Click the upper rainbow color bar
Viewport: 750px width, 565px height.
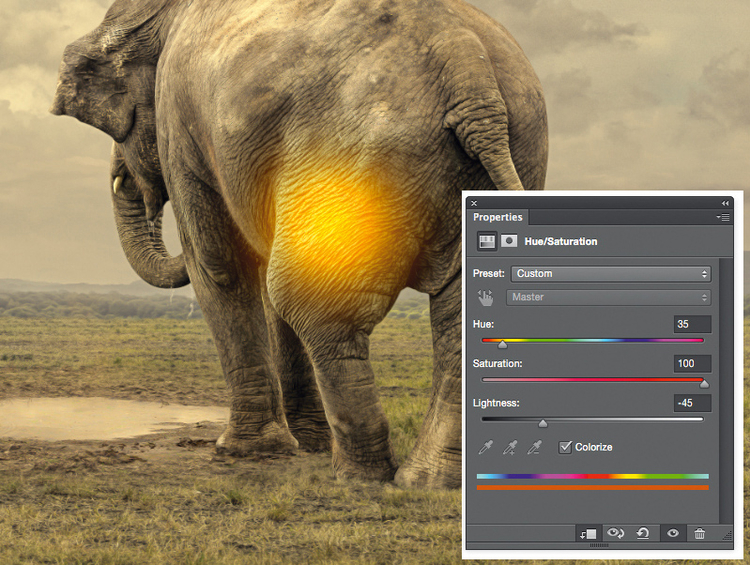[593, 476]
